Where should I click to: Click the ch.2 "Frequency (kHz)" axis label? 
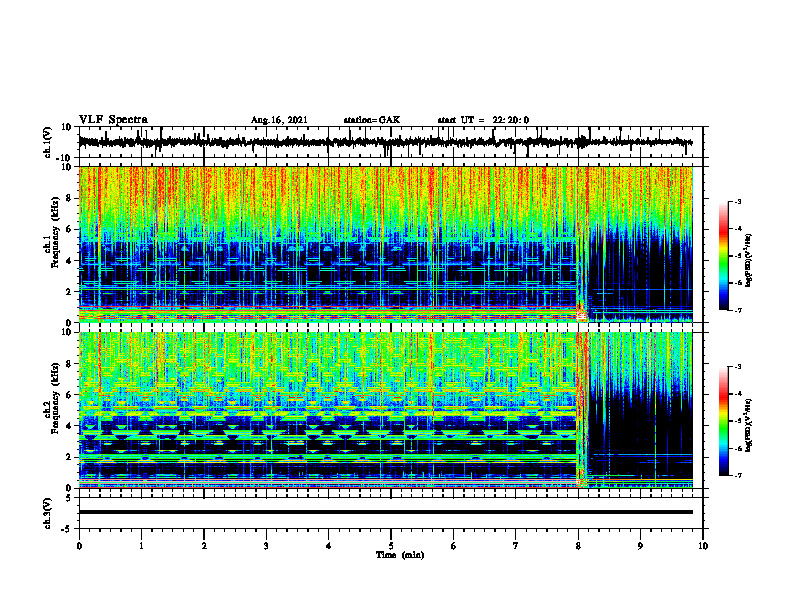tap(56, 398)
